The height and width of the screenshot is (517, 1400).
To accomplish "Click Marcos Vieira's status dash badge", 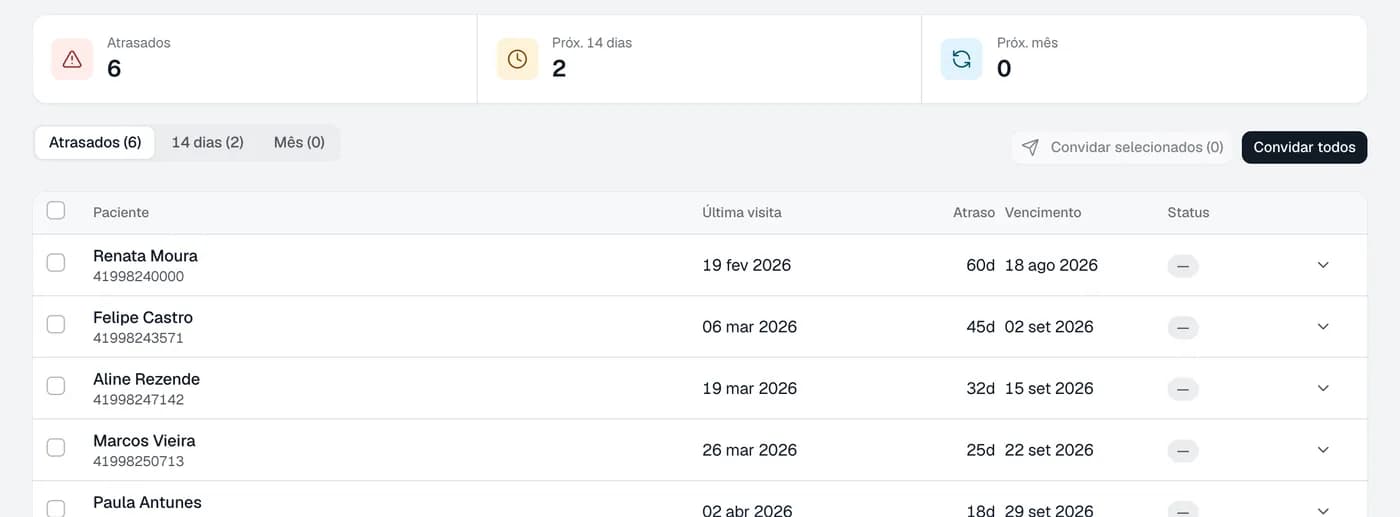I will click(1182, 451).
